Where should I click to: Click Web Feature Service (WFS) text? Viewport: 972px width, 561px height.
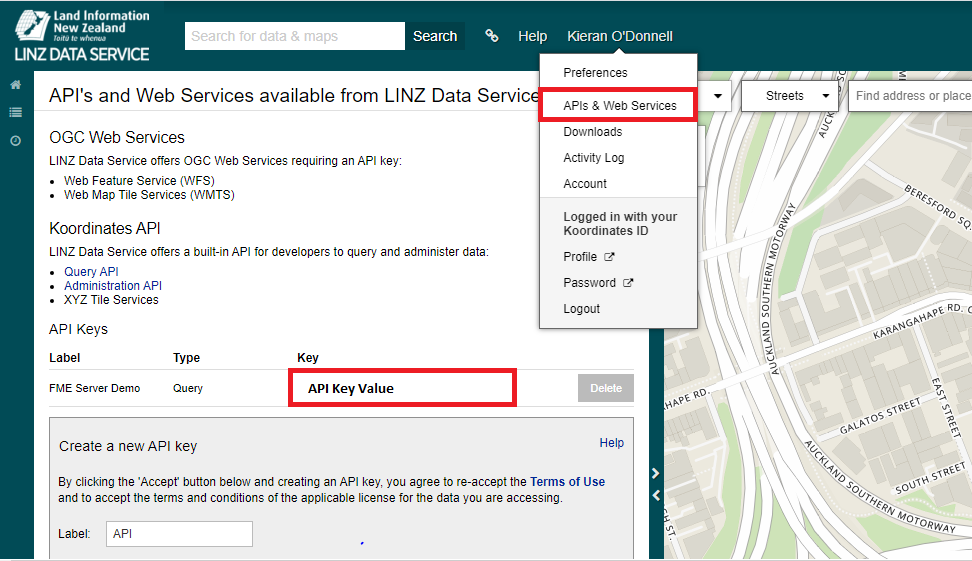tap(139, 180)
